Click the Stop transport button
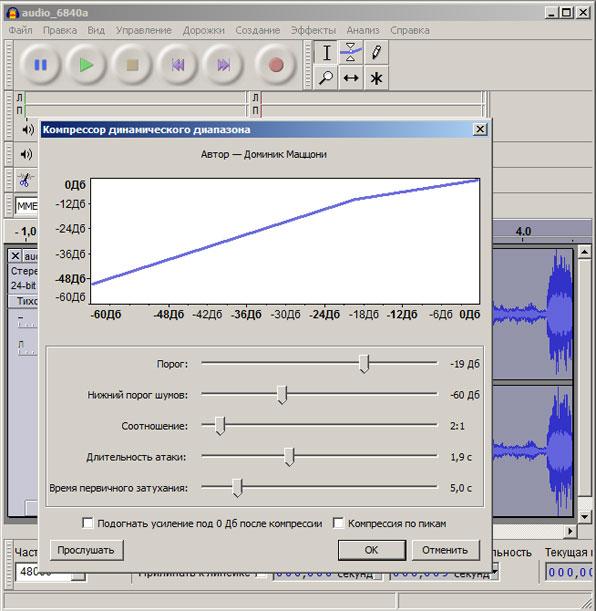Image resolution: width=596 pixels, height=611 pixels. [132, 65]
